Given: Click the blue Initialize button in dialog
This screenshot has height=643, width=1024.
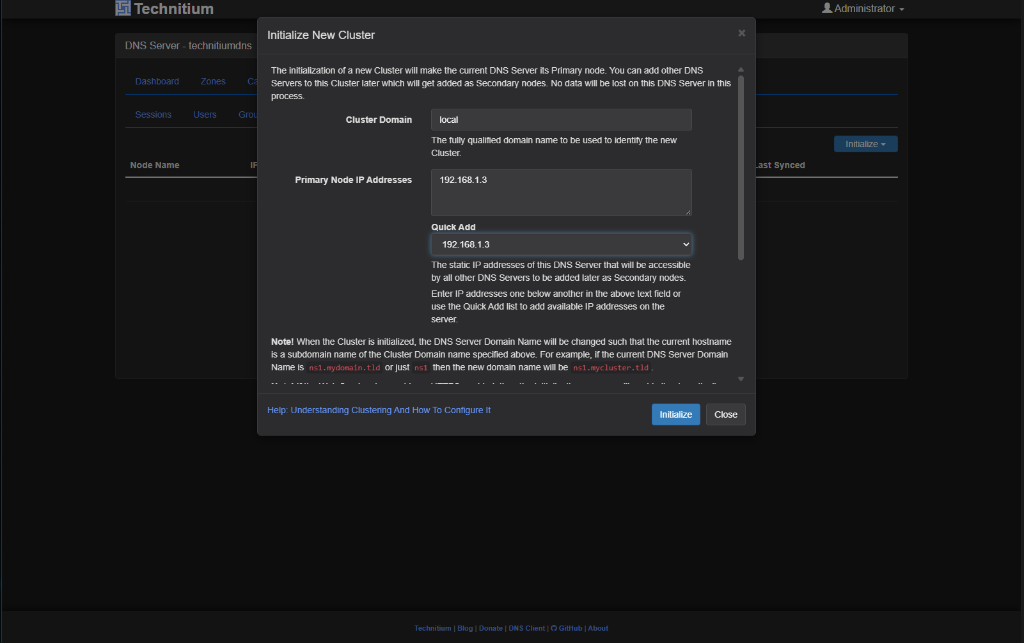Looking at the screenshot, I should [x=675, y=415].
